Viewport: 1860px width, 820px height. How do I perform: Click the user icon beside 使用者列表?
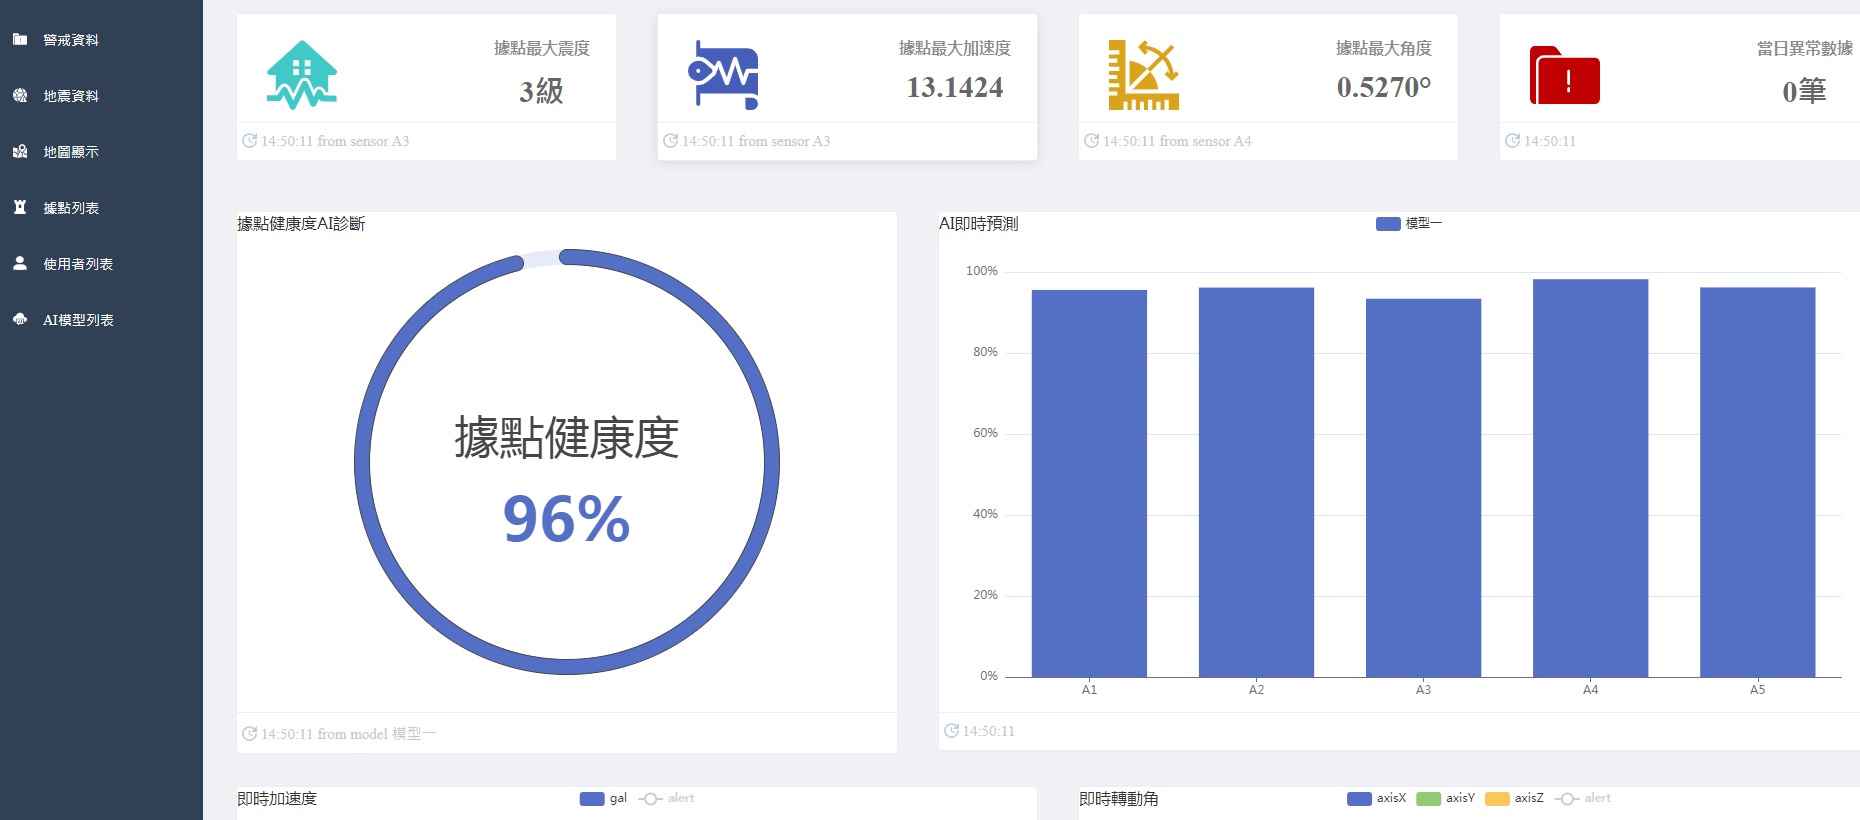tap(20, 263)
